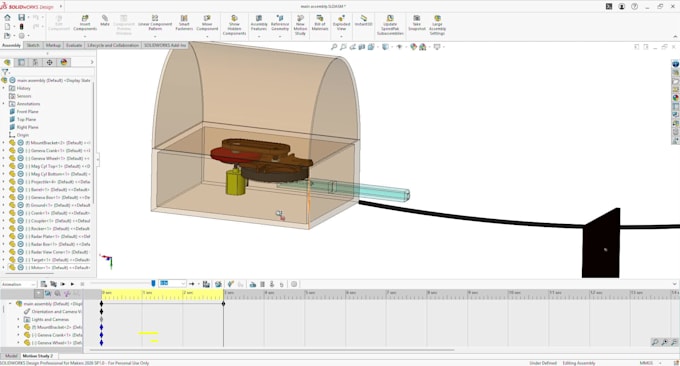Click the motion playback time slider handle
The image size is (680, 366).
click(153, 284)
